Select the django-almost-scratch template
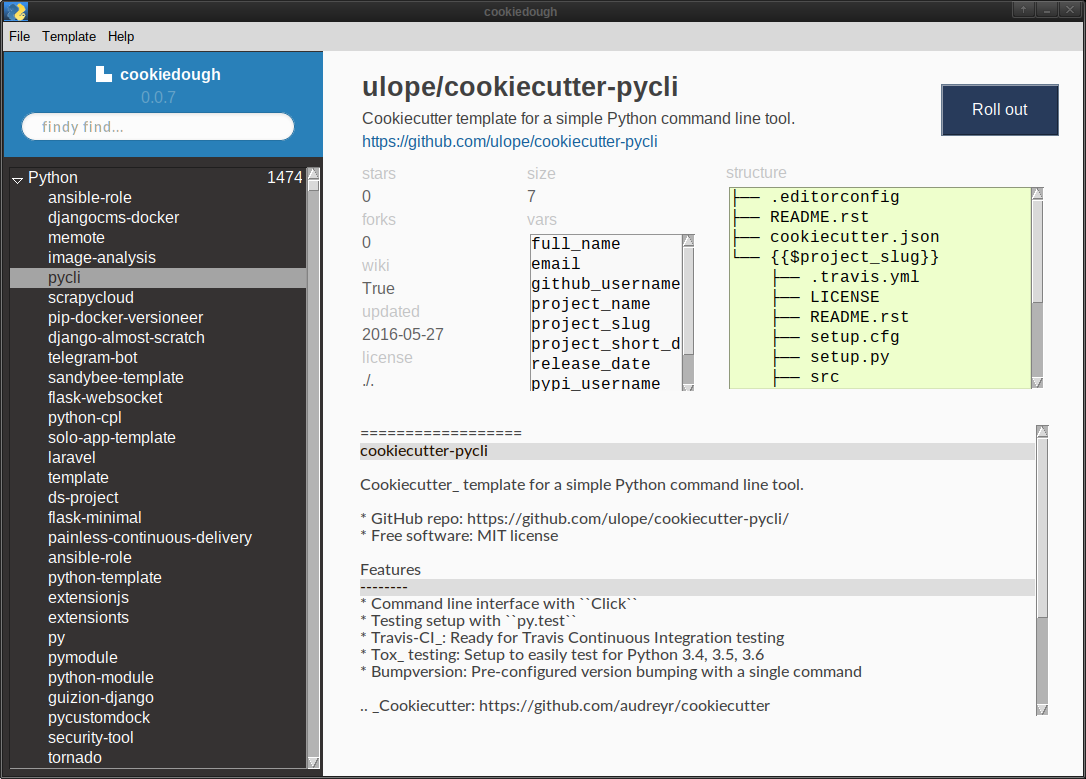The image size is (1086, 779). (x=126, y=338)
